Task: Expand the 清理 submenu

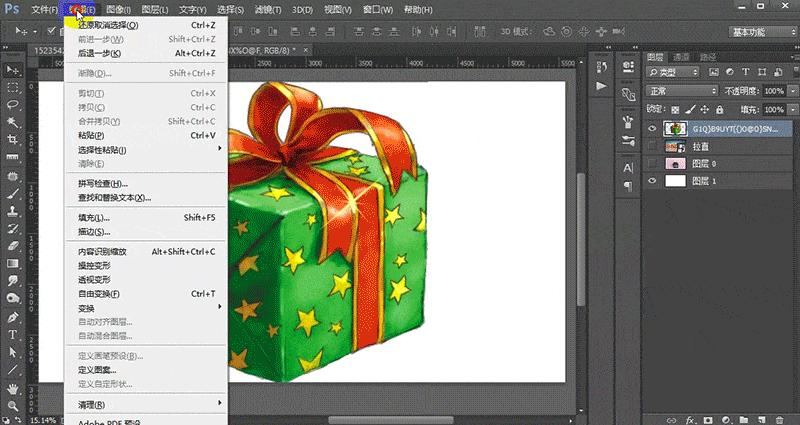Action: pyautogui.click(x=146, y=405)
